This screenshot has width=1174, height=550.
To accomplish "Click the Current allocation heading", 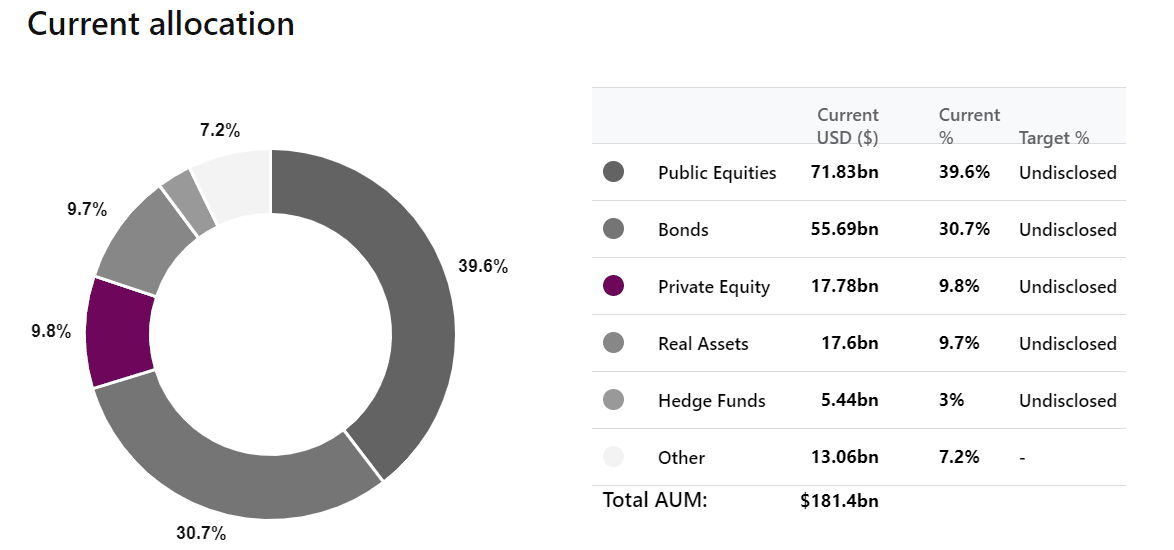I will 161,24.
